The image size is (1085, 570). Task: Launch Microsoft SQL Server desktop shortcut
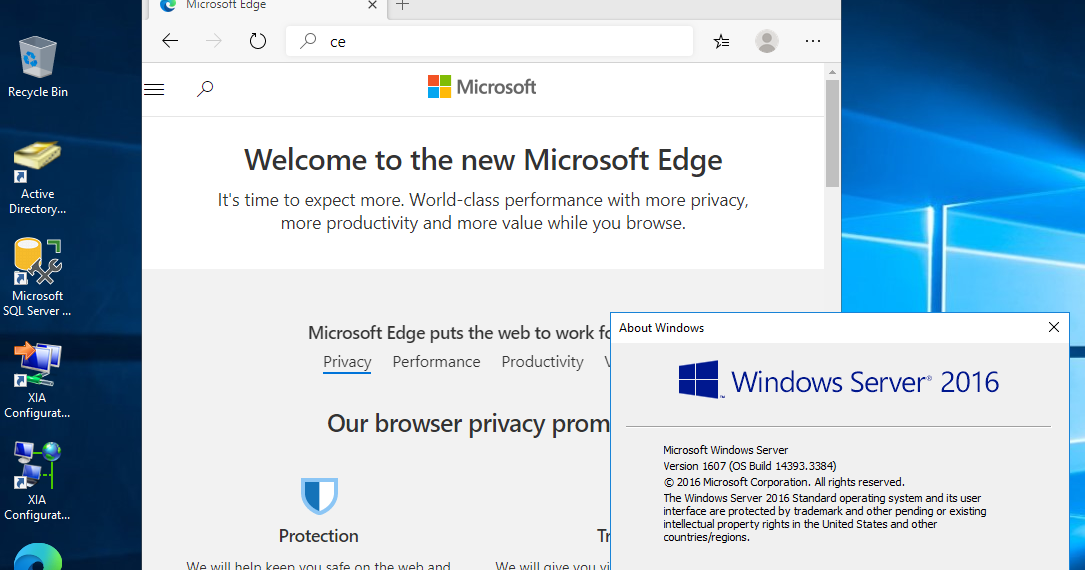point(37,278)
